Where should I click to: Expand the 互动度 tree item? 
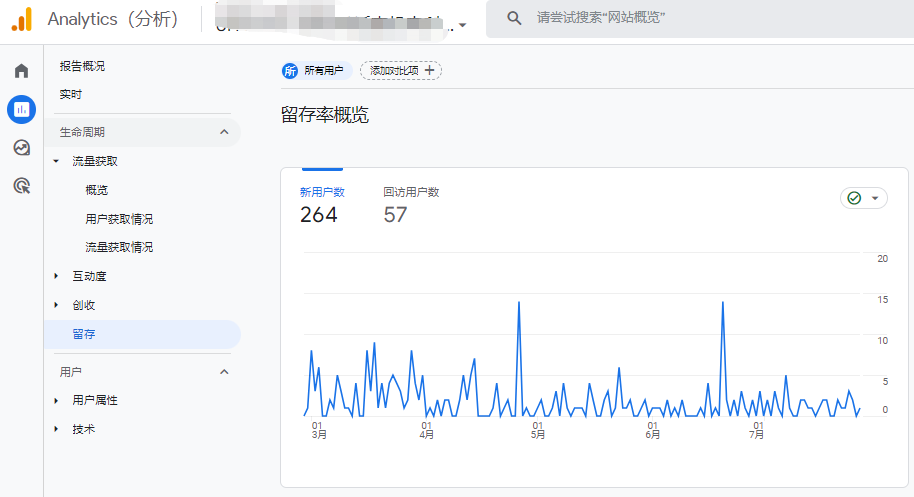[x=56, y=276]
